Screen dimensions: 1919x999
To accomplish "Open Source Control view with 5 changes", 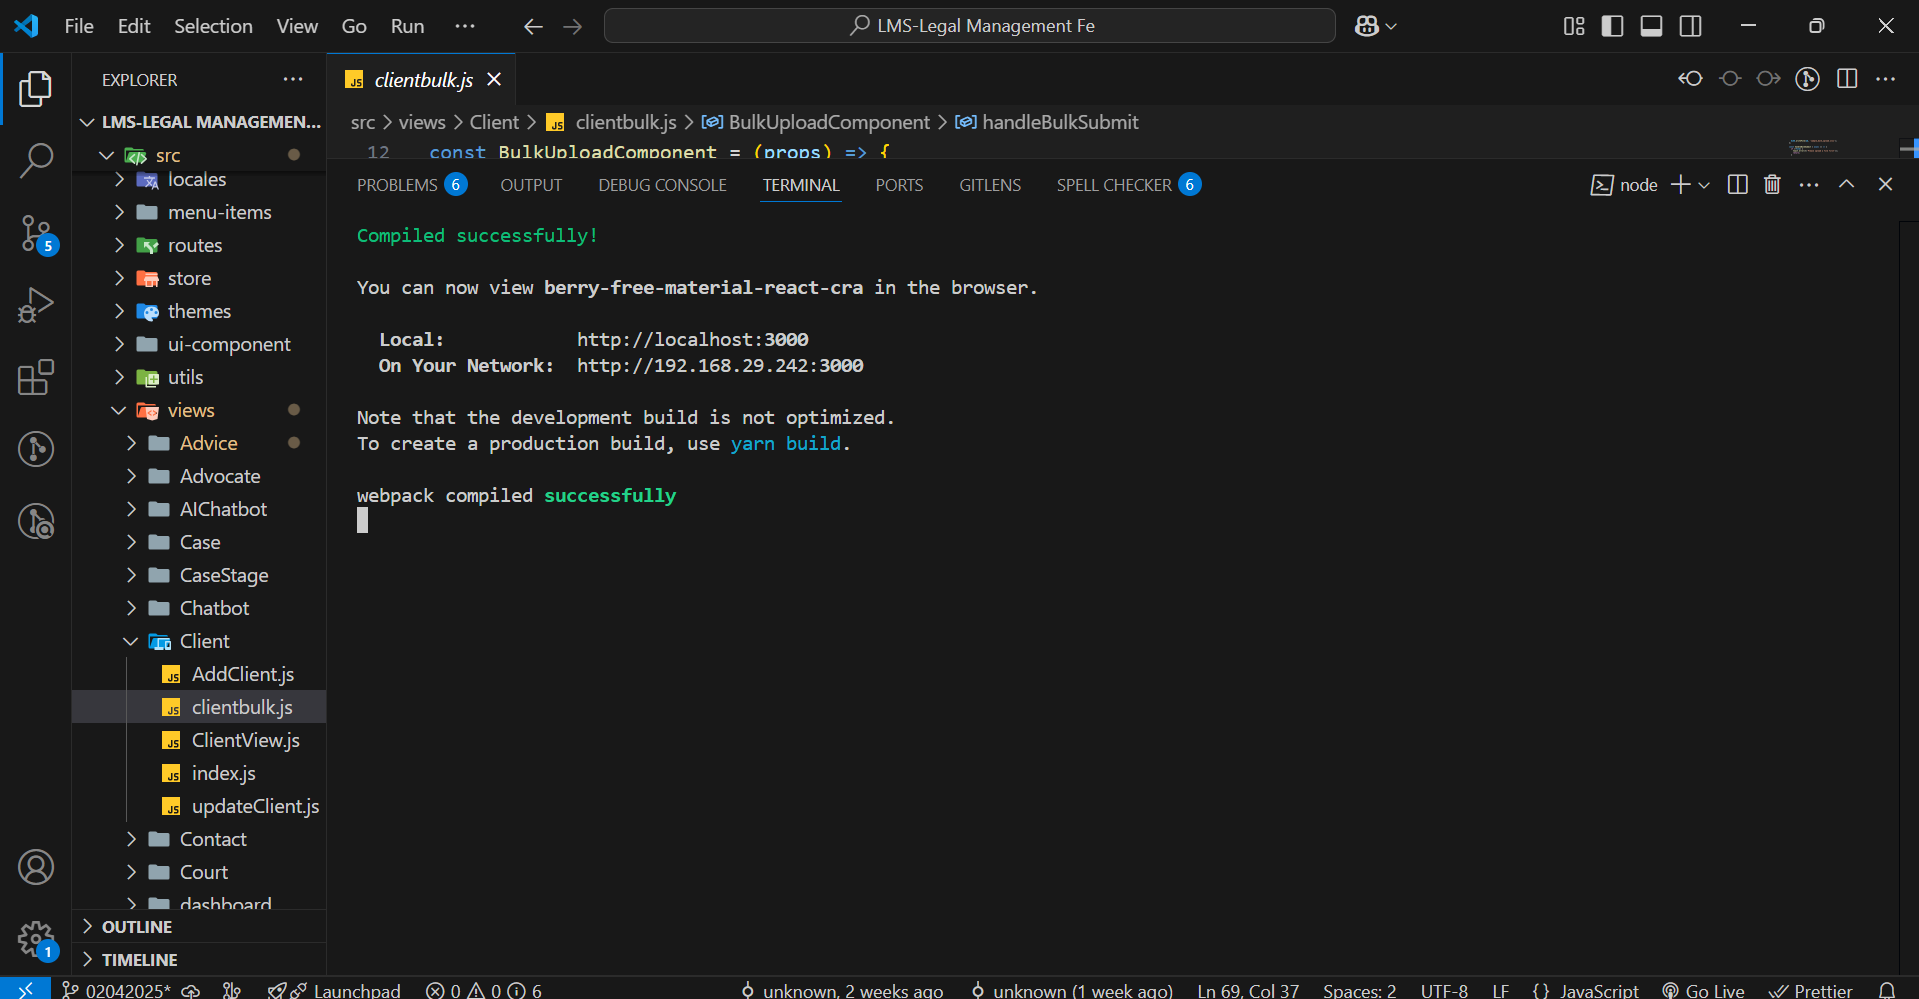I will [x=36, y=234].
